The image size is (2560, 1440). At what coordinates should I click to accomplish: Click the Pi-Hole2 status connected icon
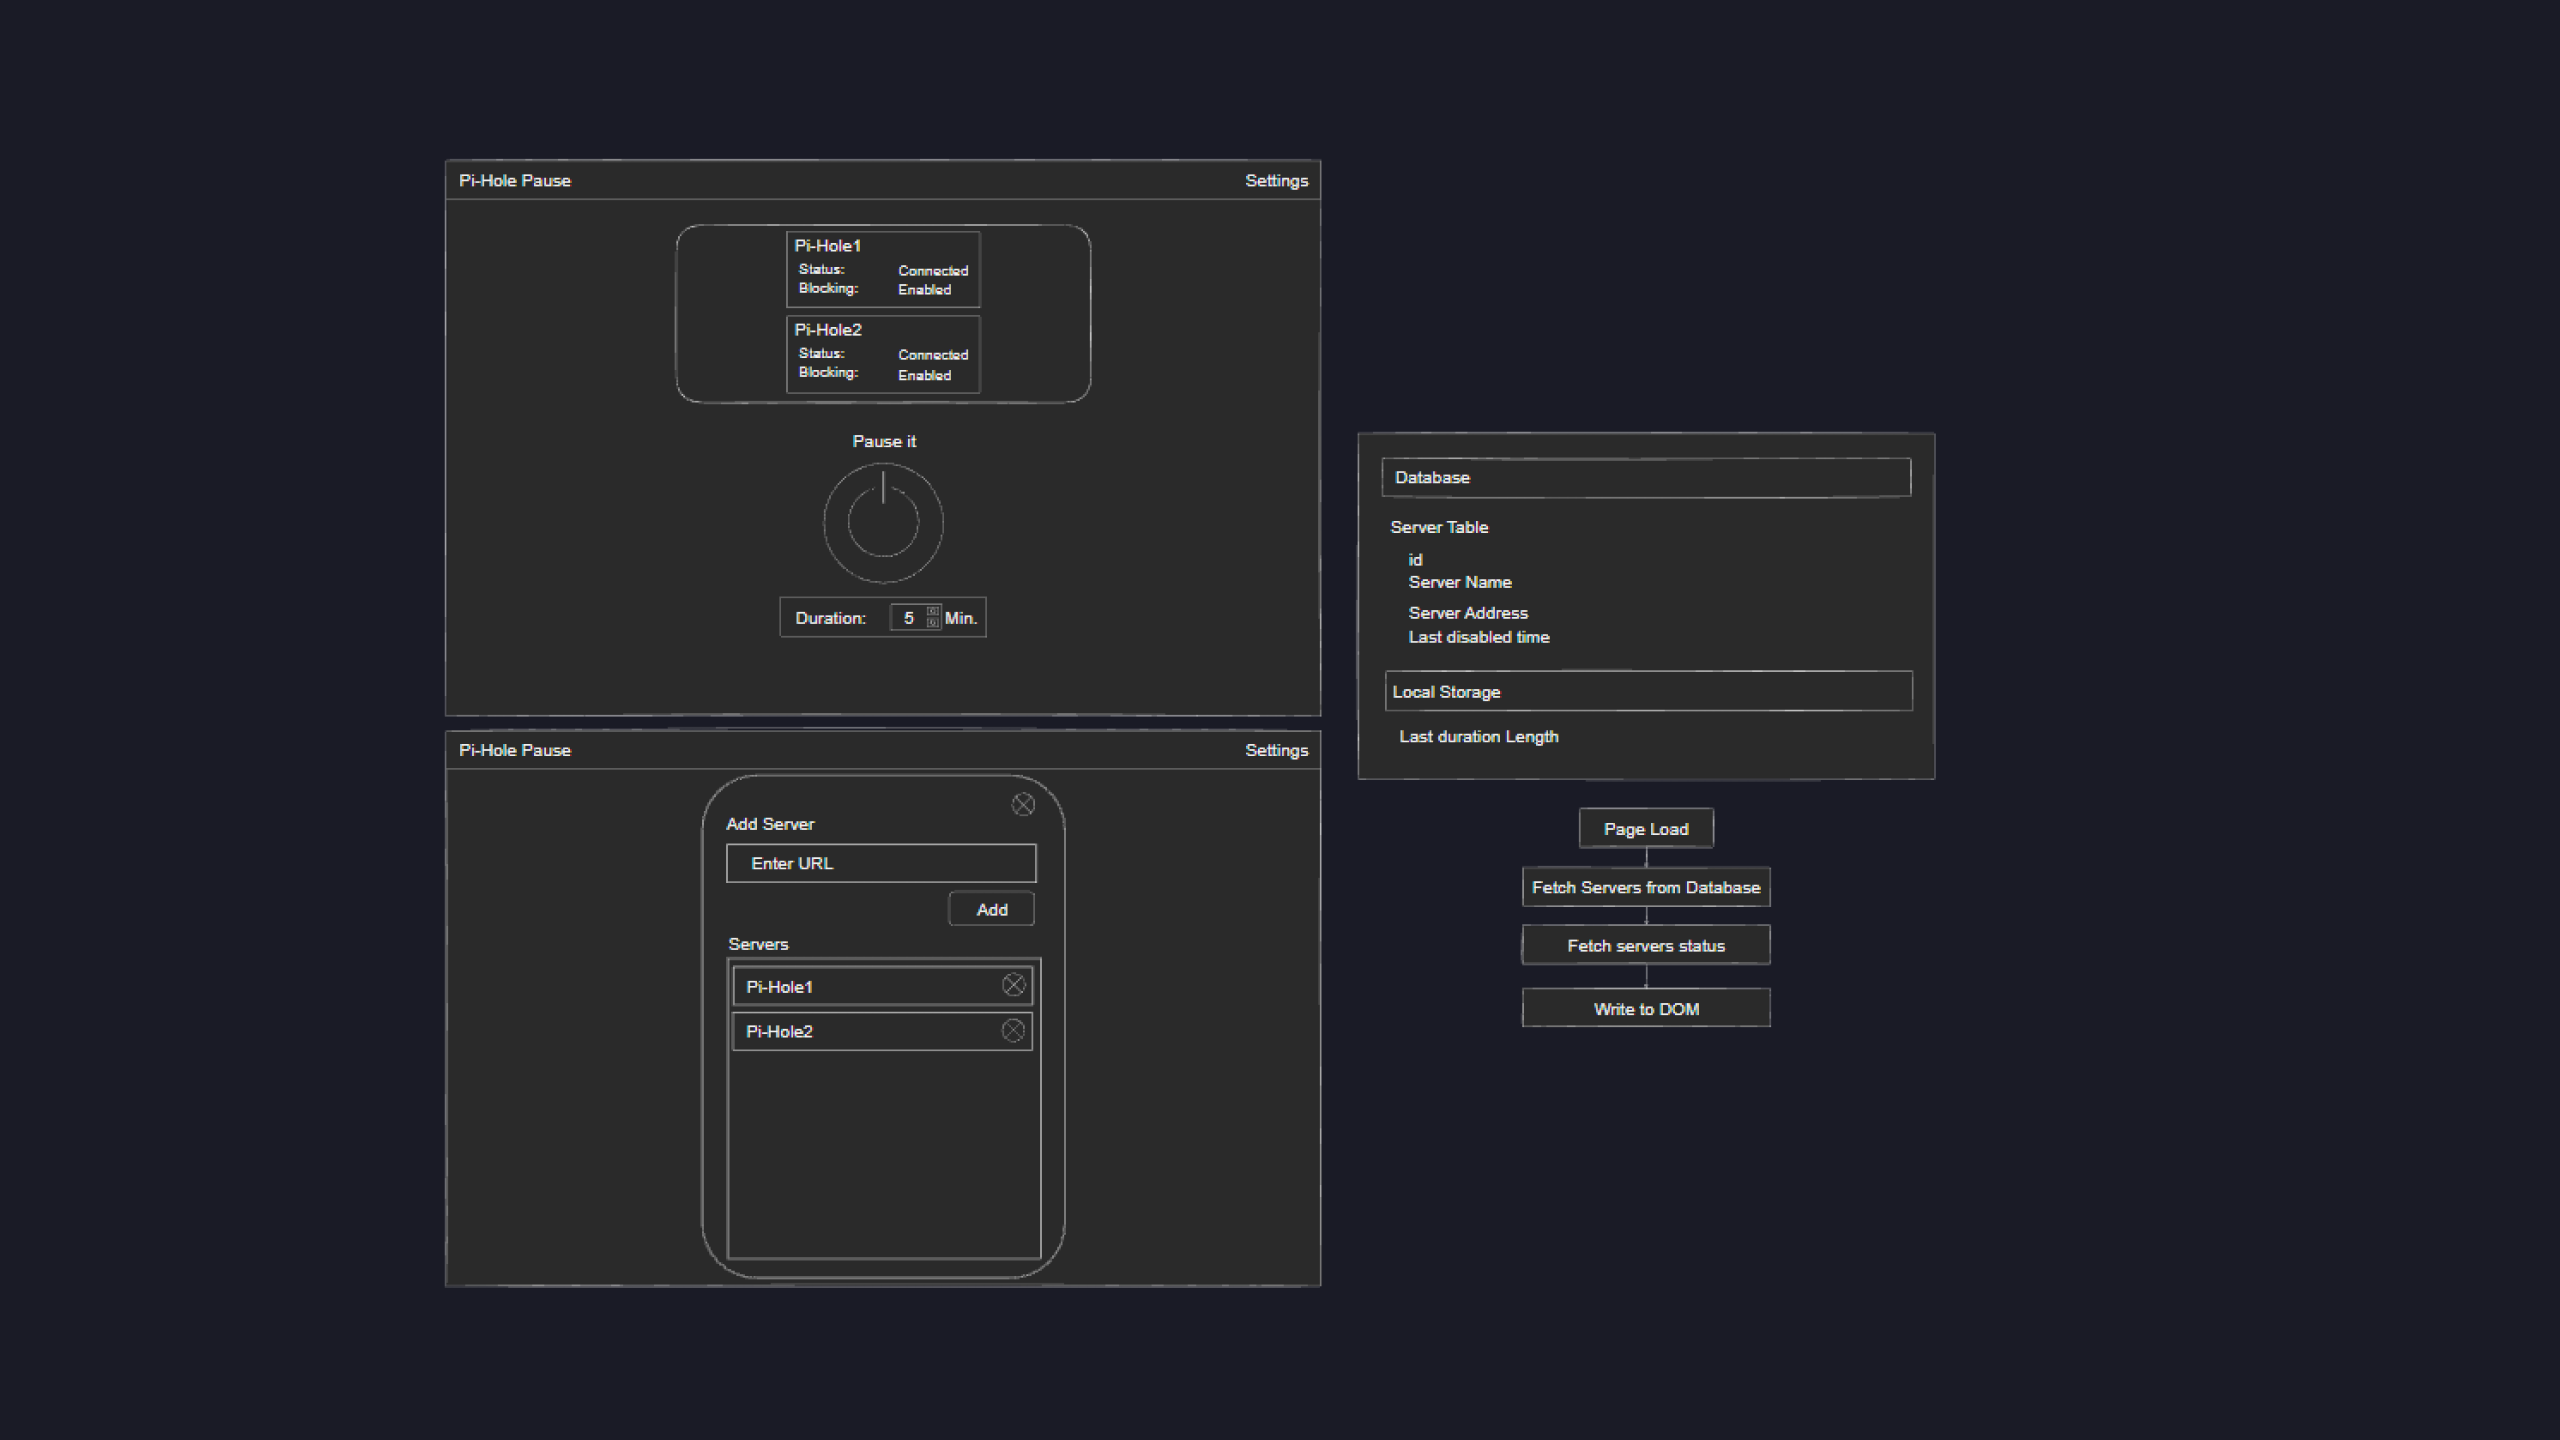[932, 353]
